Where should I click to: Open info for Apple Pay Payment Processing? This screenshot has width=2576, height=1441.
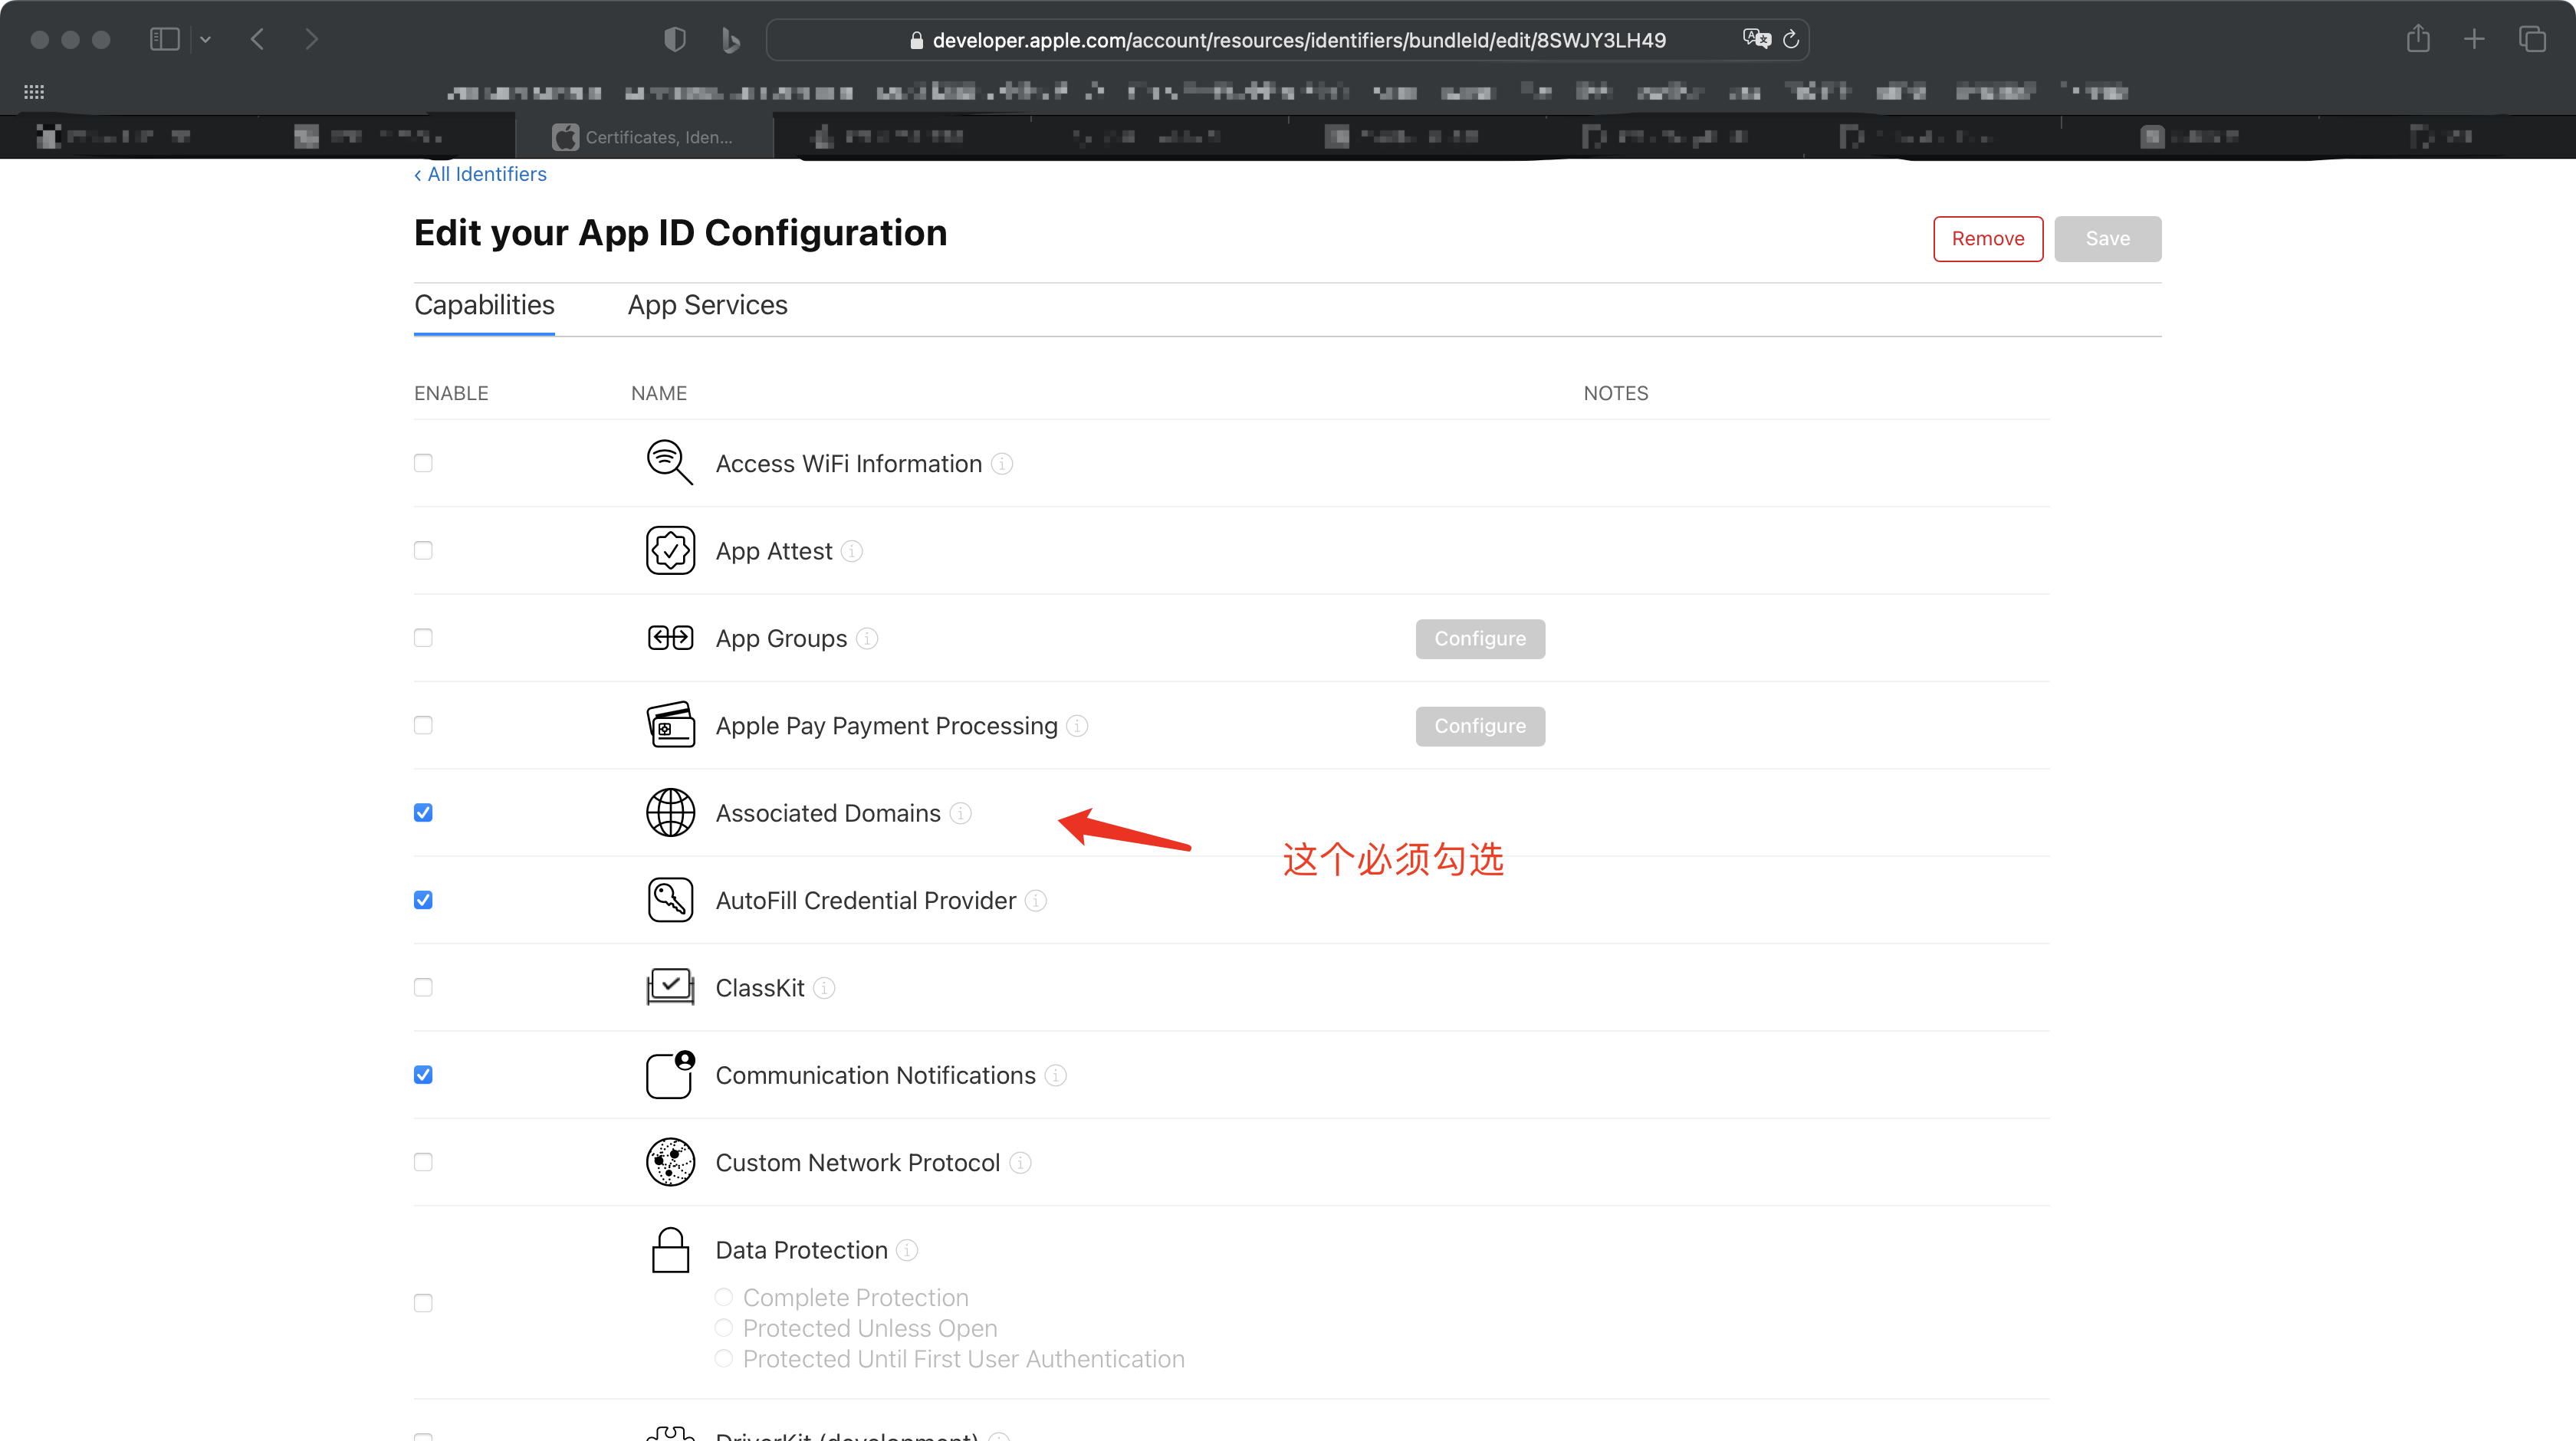coord(1077,726)
